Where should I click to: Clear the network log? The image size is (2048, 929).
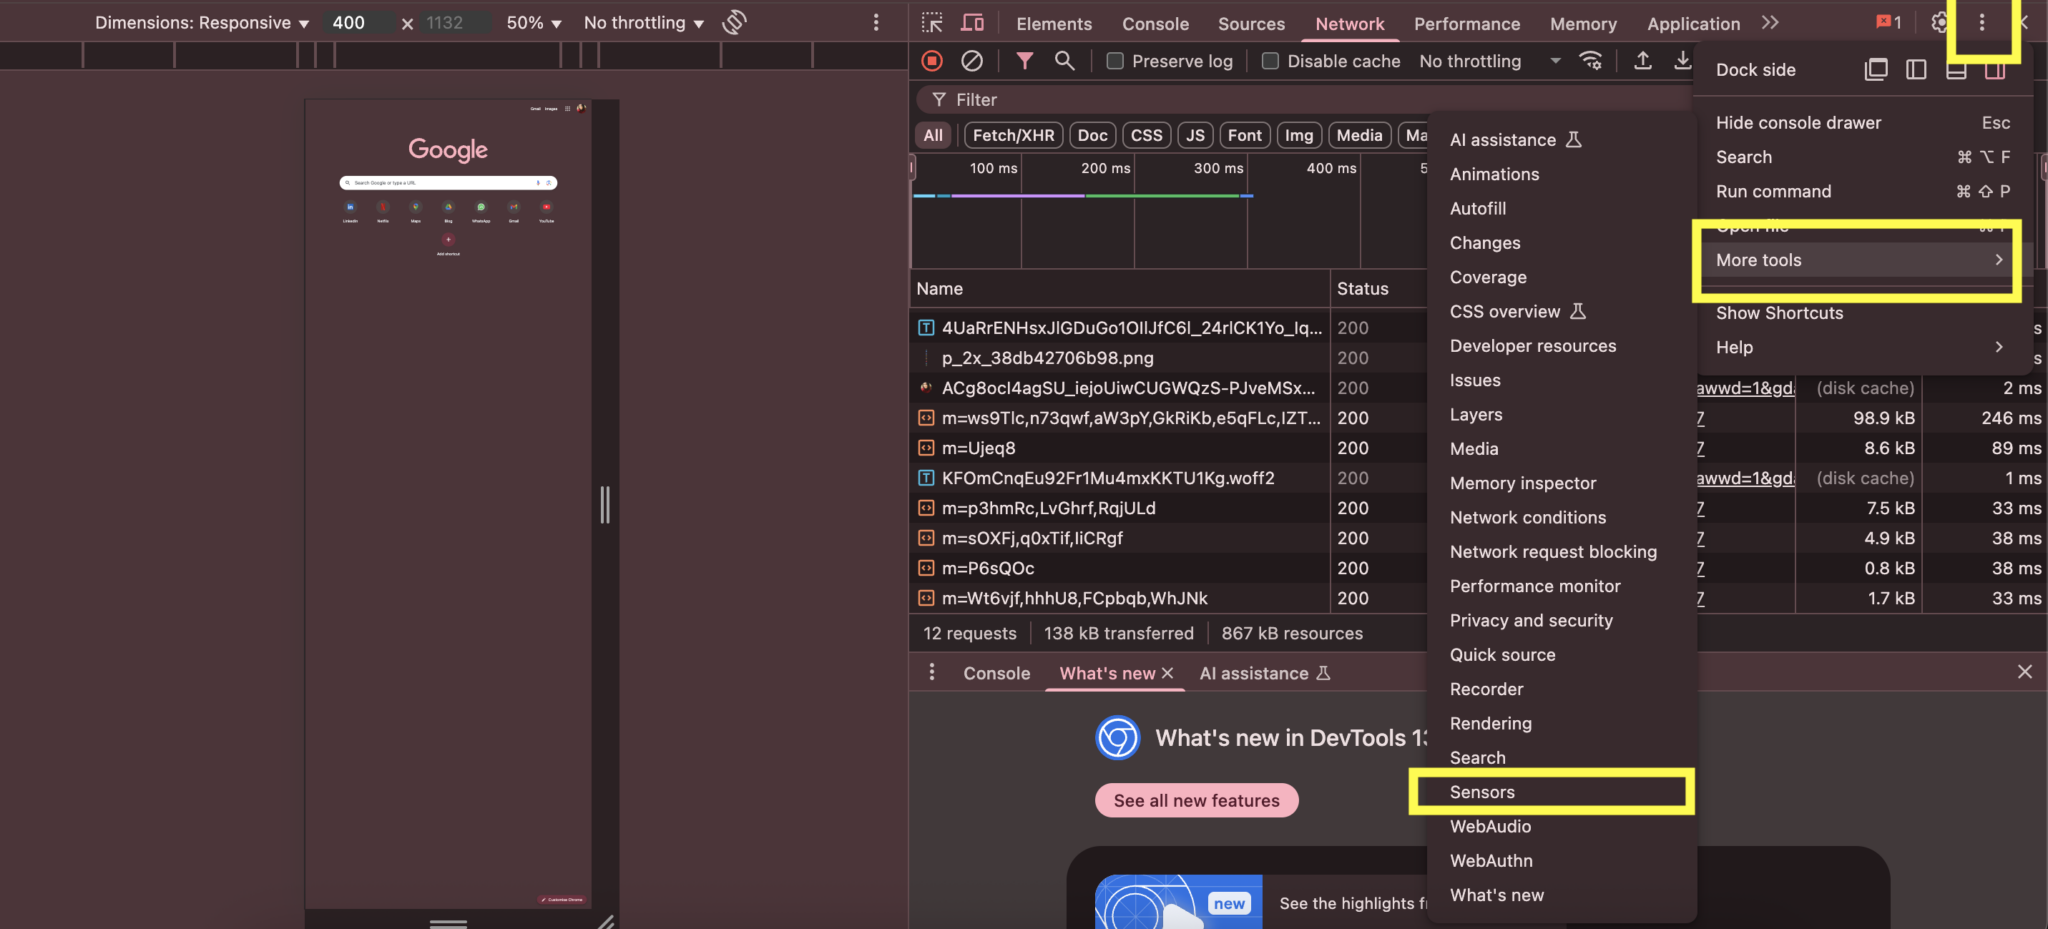tap(972, 61)
